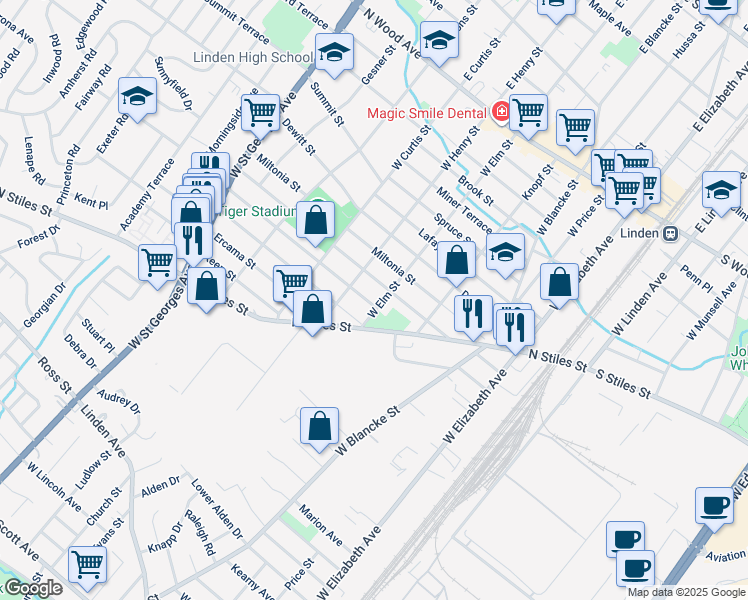Click the bottom-most coffee cup marker
The width and height of the screenshot is (748, 600).
click(x=634, y=568)
